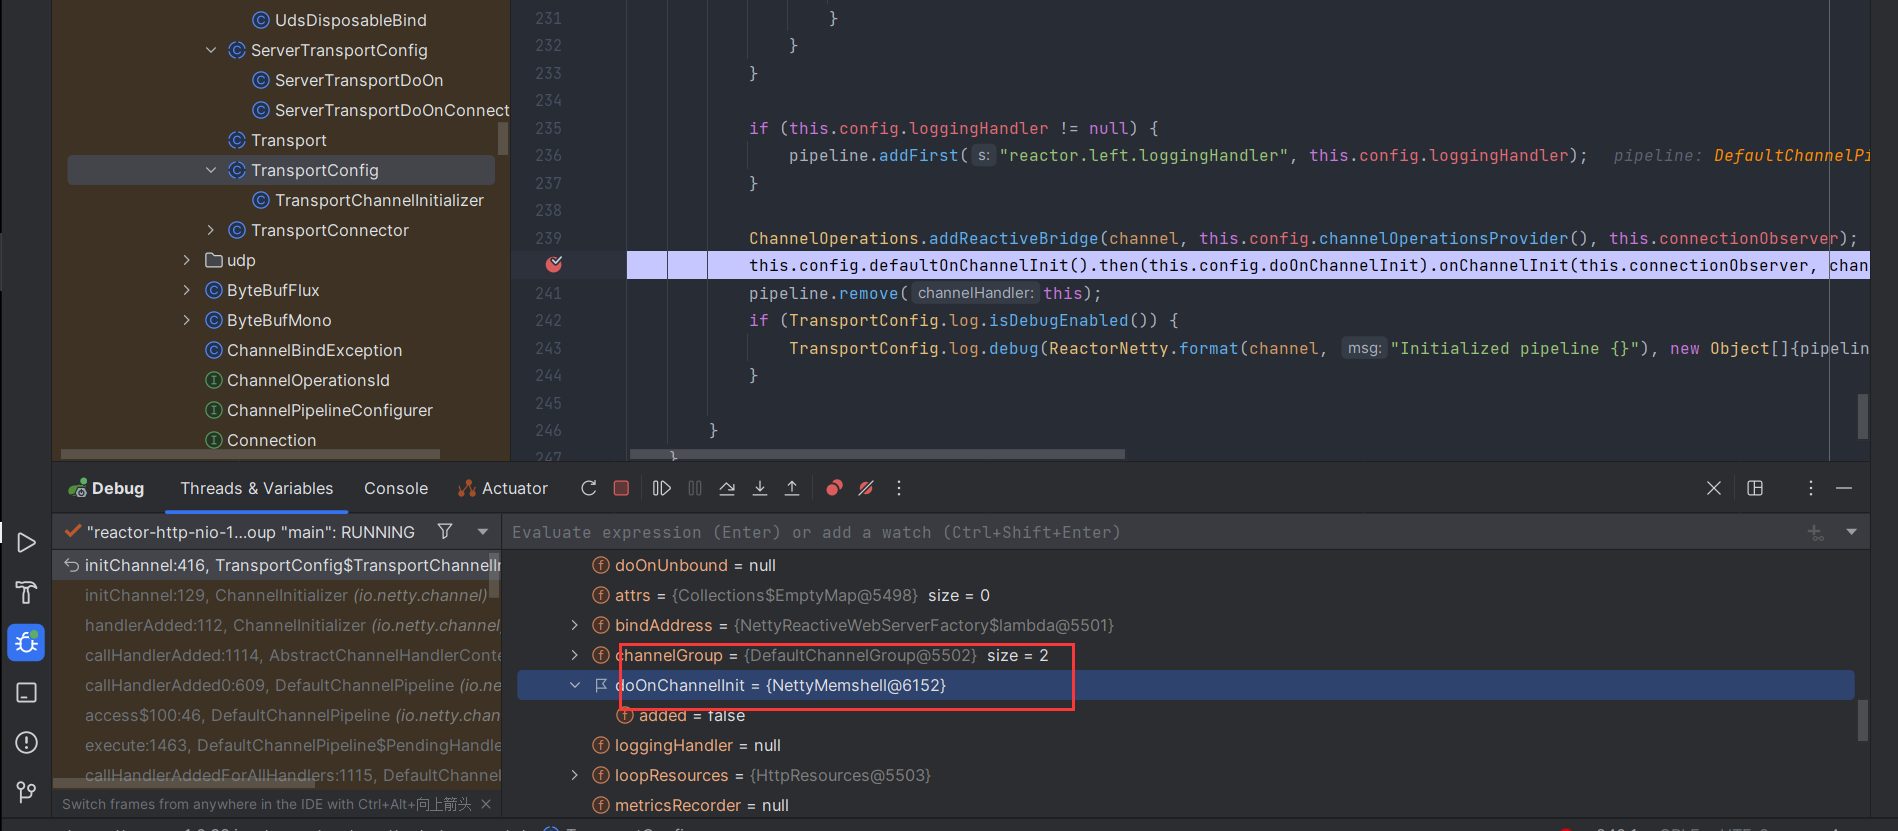Open the Debug bug tool window
The width and height of the screenshot is (1898, 831).
[27, 642]
